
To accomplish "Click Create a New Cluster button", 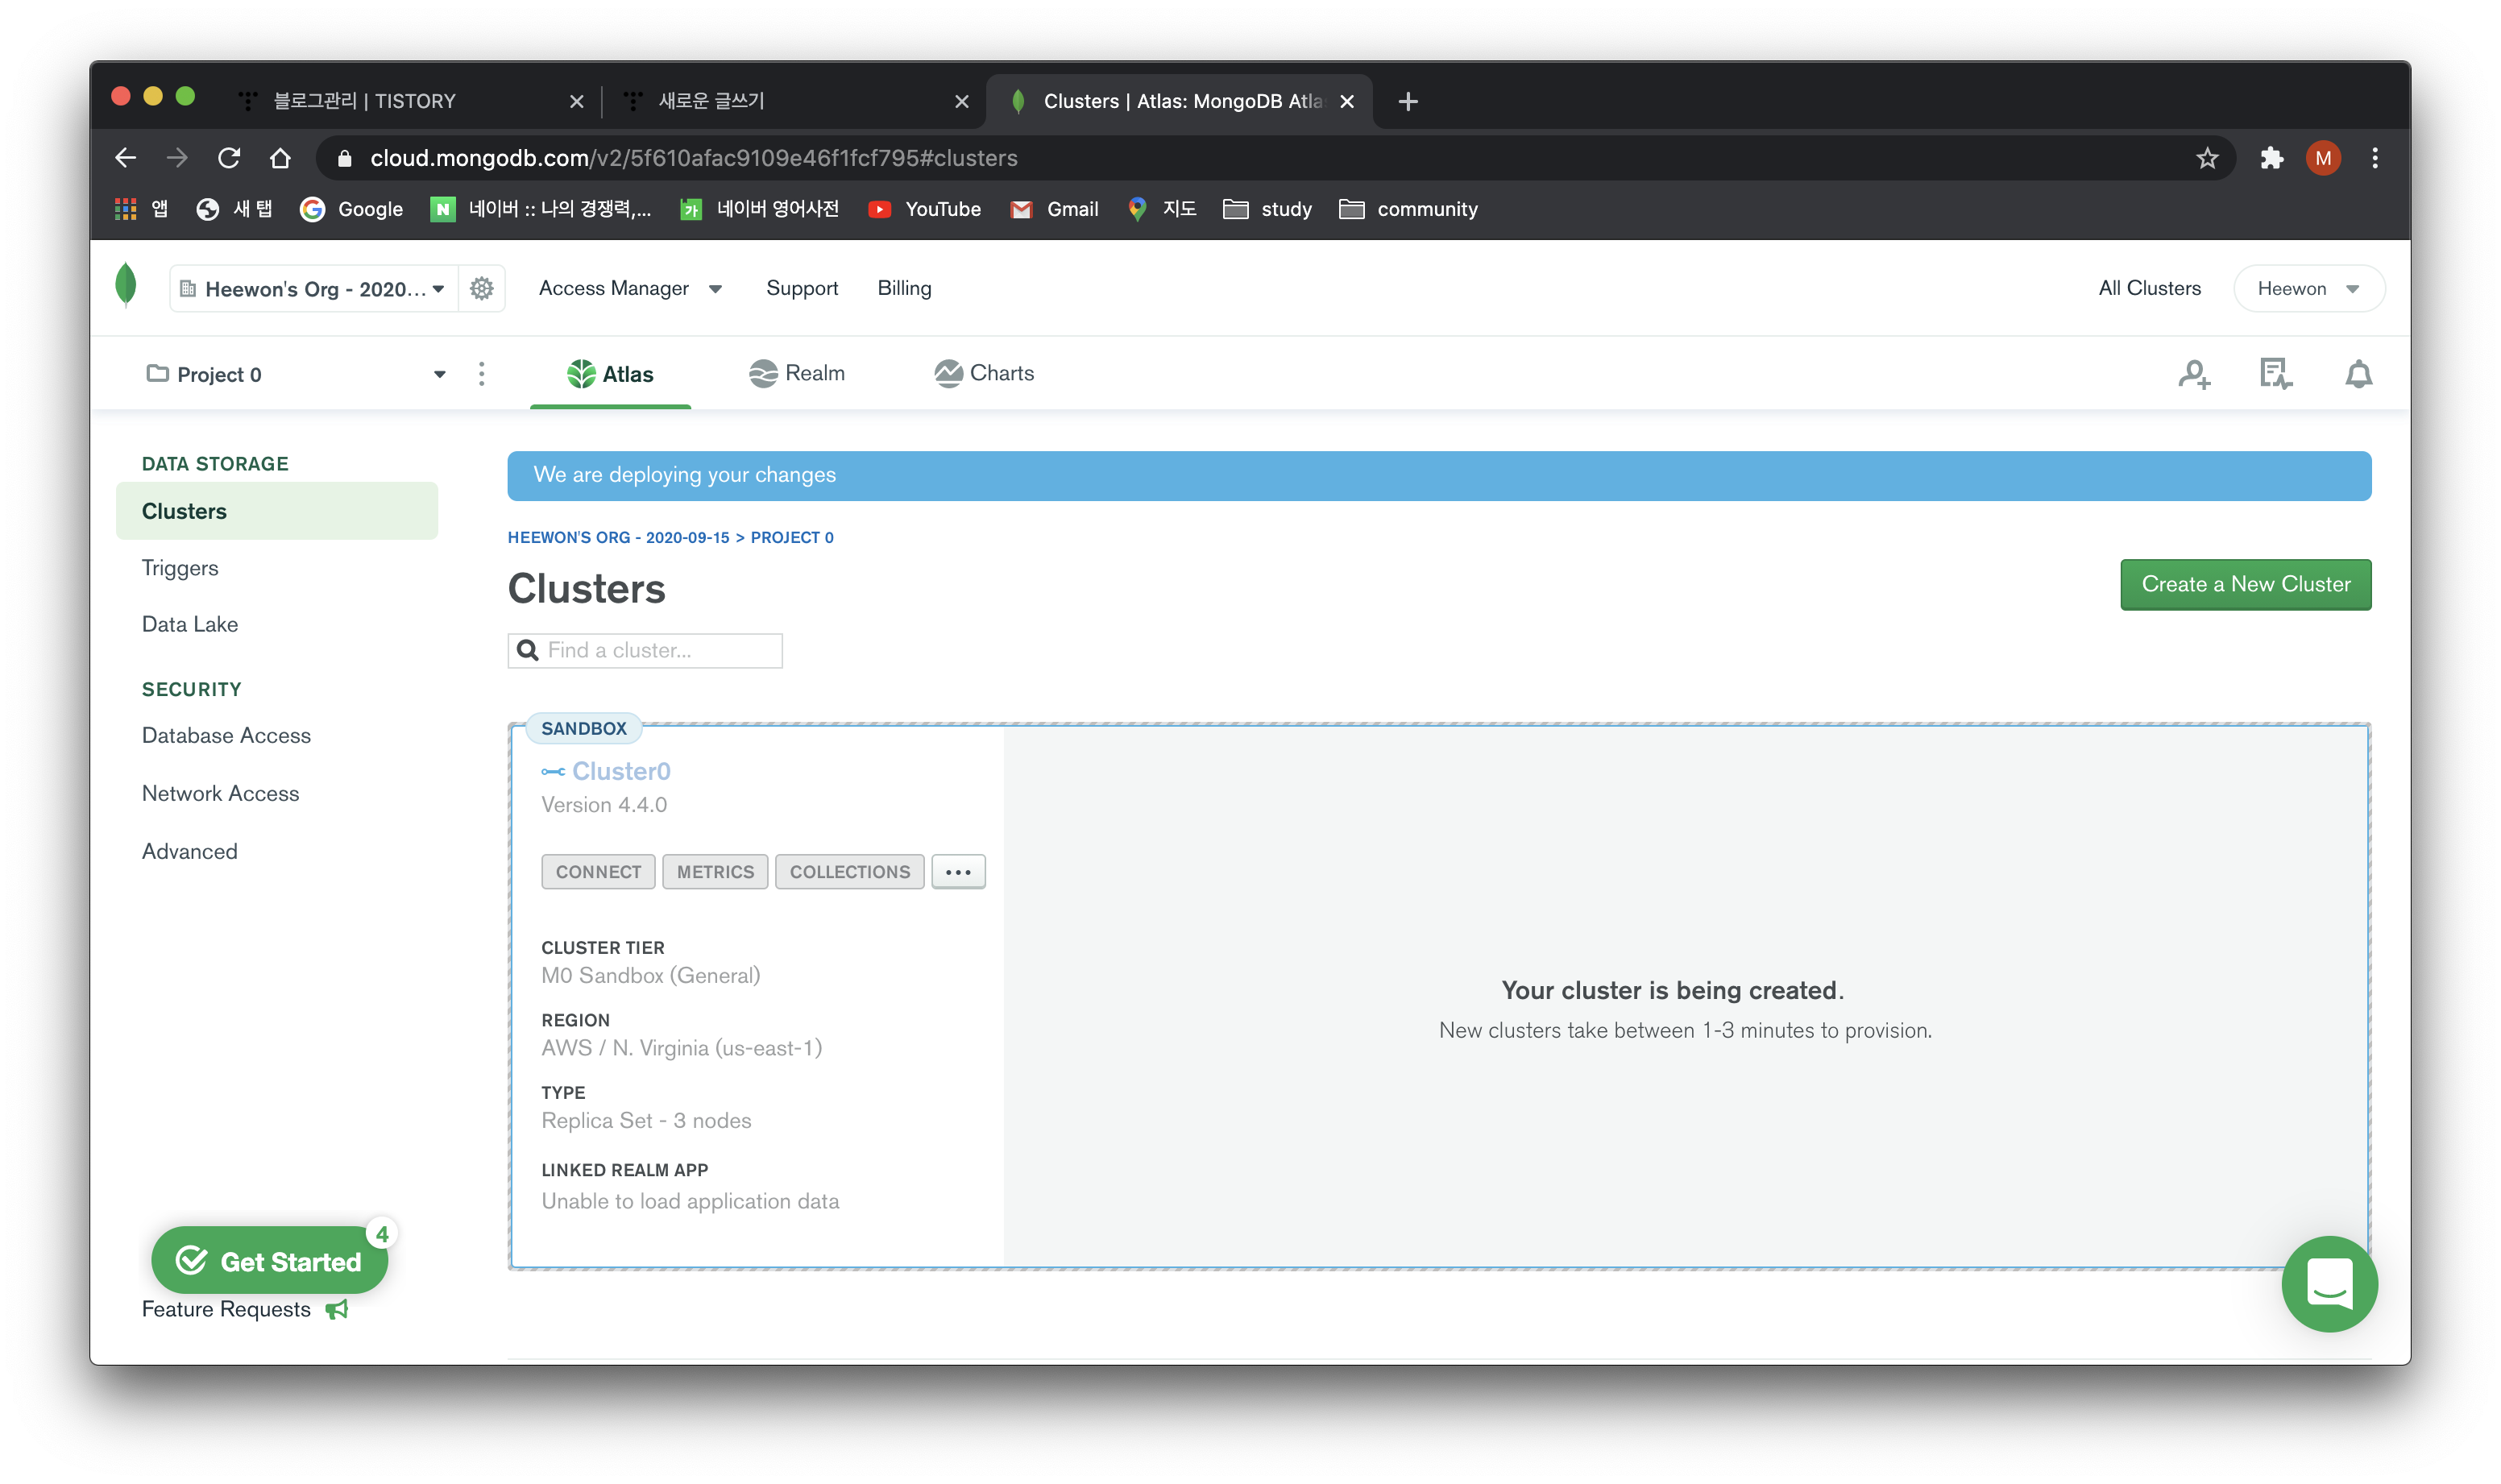I will [2245, 584].
